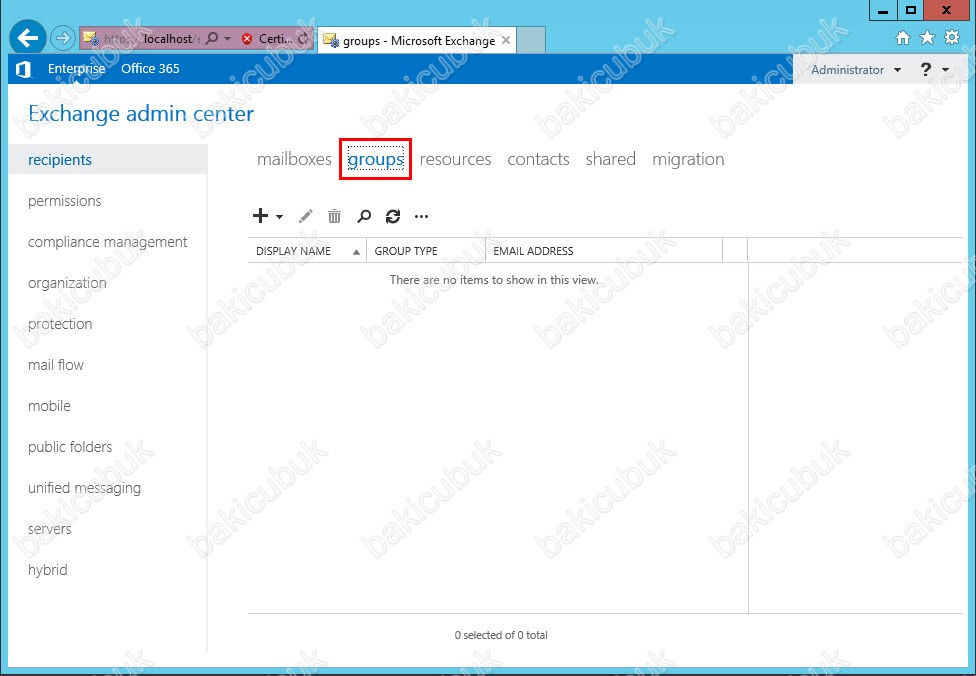Image resolution: width=976 pixels, height=676 pixels.
Task: Open servers in the left navigation
Action: pos(49,529)
